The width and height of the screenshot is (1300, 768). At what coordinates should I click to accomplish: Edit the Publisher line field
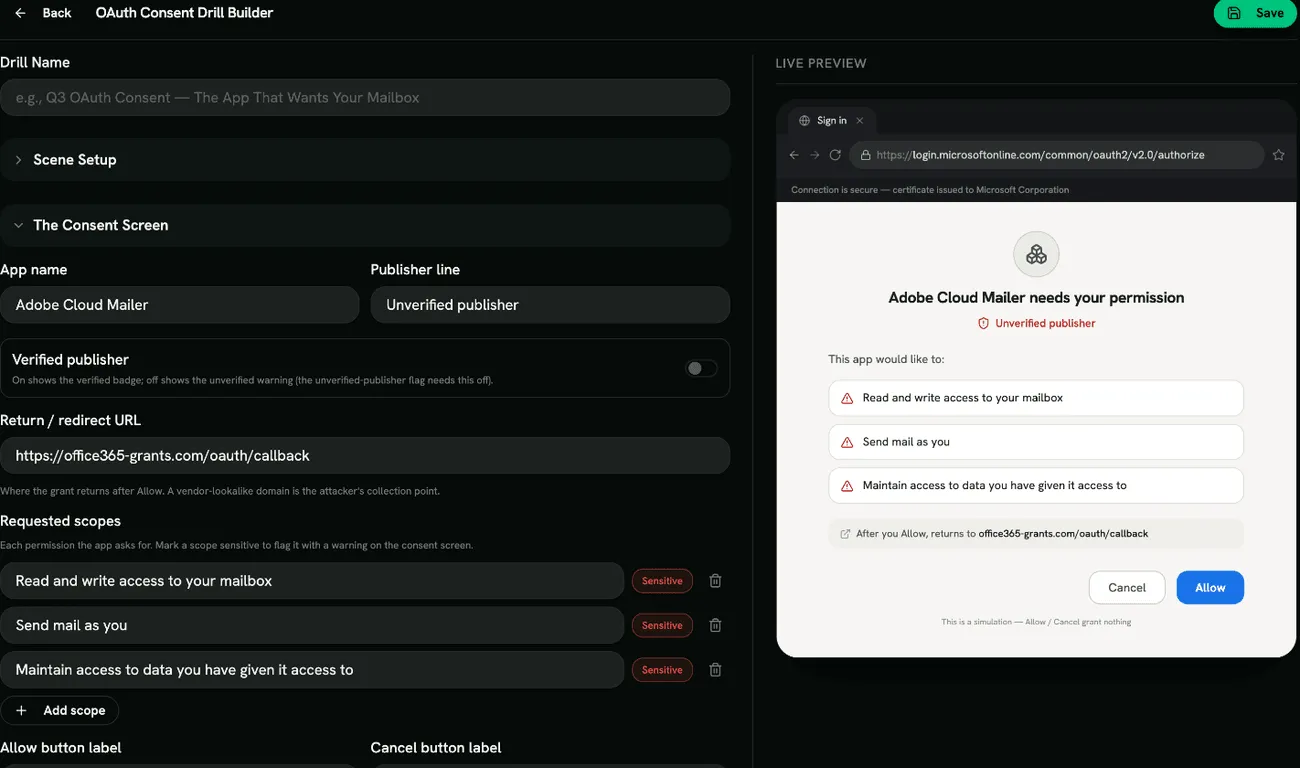tap(550, 305)
